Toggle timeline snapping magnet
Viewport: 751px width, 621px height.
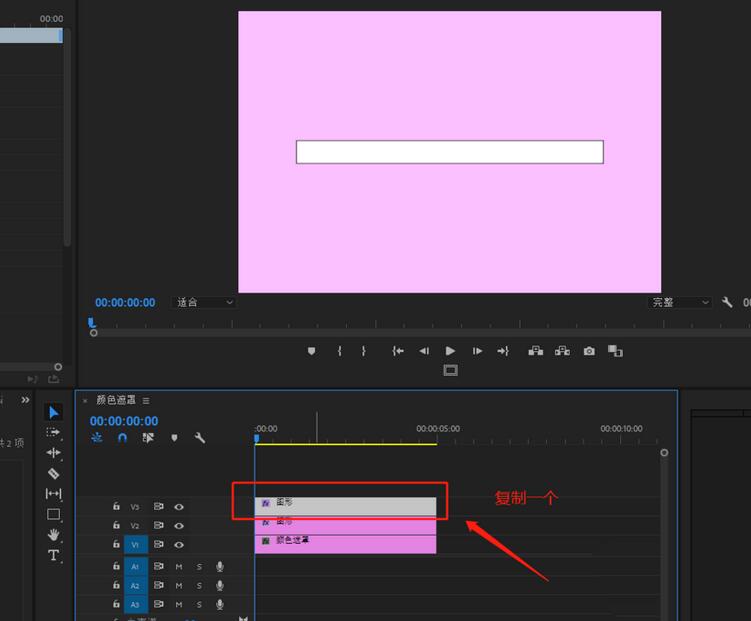click(122, 438)
